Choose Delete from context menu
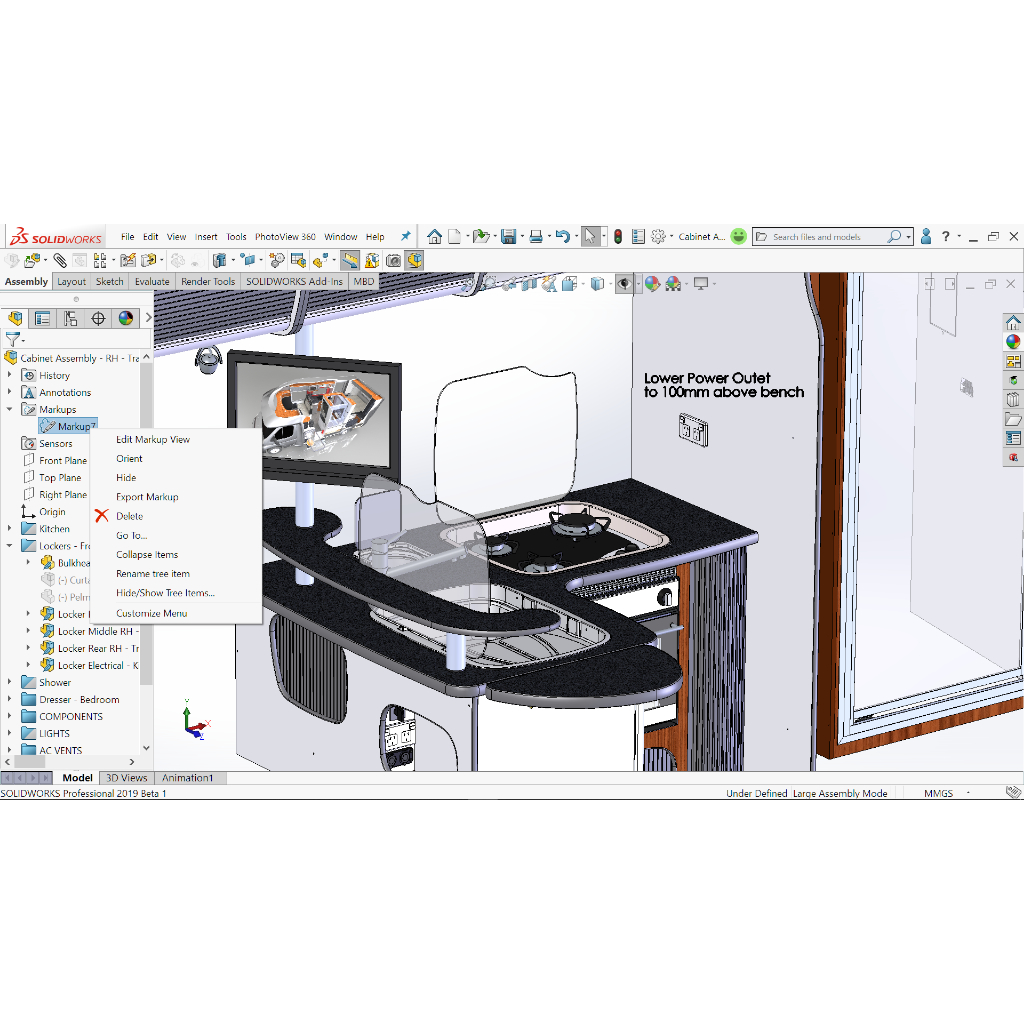The image size is (1024, 1024). click(x=129, y=516)
